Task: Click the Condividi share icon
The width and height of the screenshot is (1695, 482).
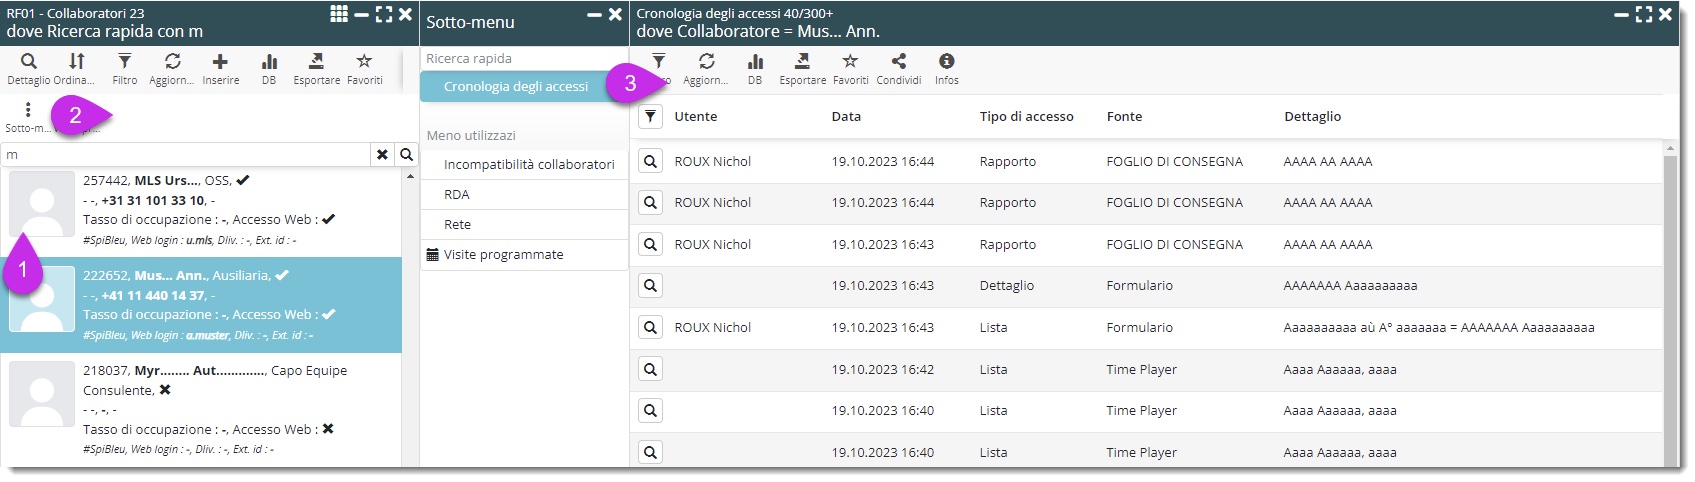Action: [898, 62]
